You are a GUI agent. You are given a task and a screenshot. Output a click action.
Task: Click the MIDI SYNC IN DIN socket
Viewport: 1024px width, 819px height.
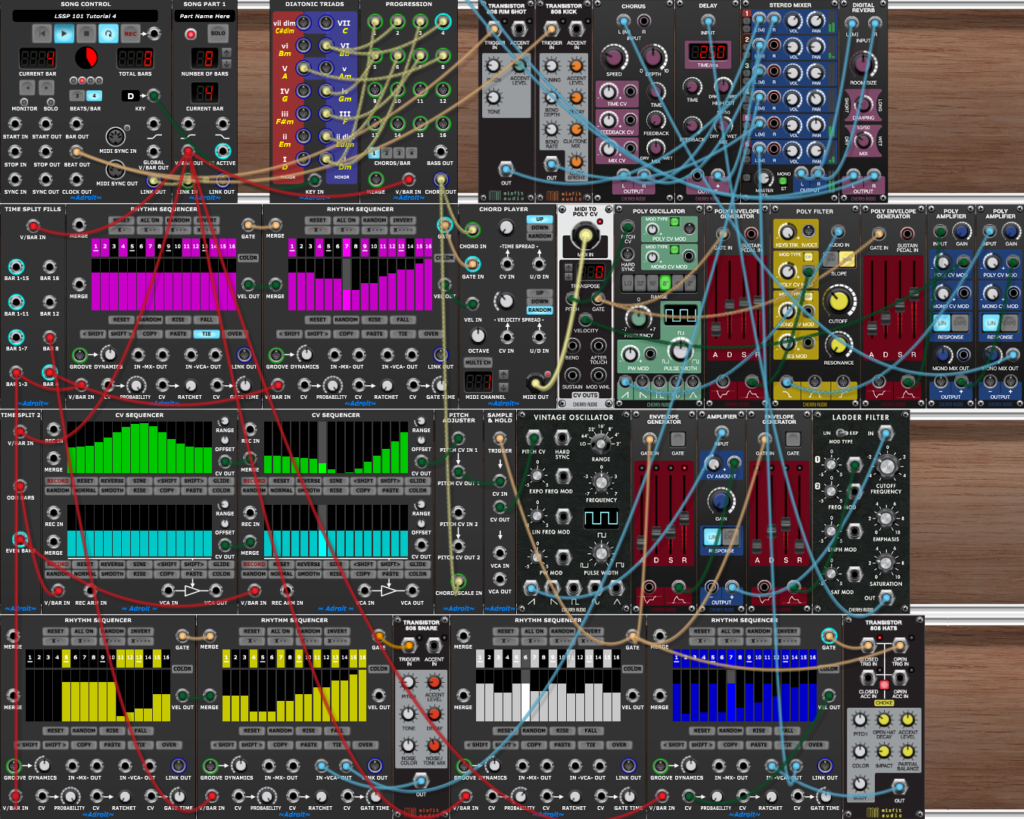click(x=116, y=136)
